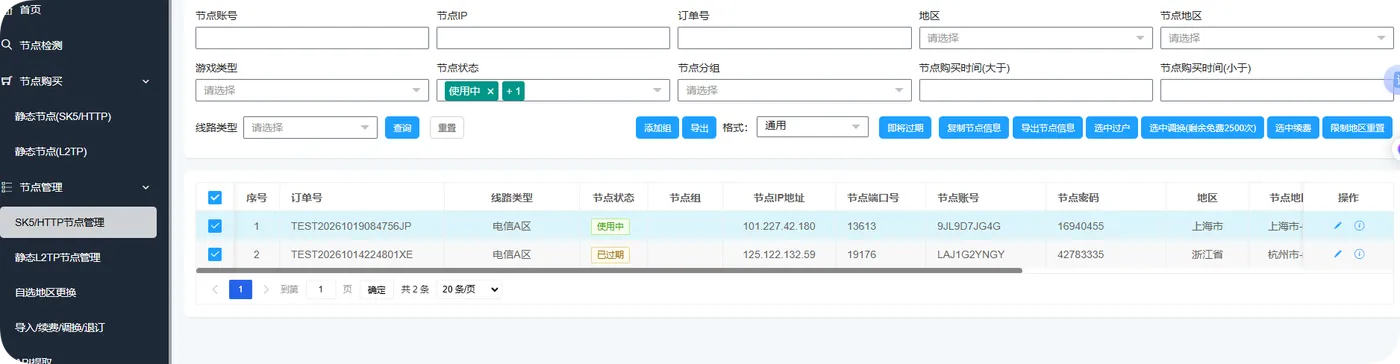Open the 线路类型 dropdown

click(310, 127)
